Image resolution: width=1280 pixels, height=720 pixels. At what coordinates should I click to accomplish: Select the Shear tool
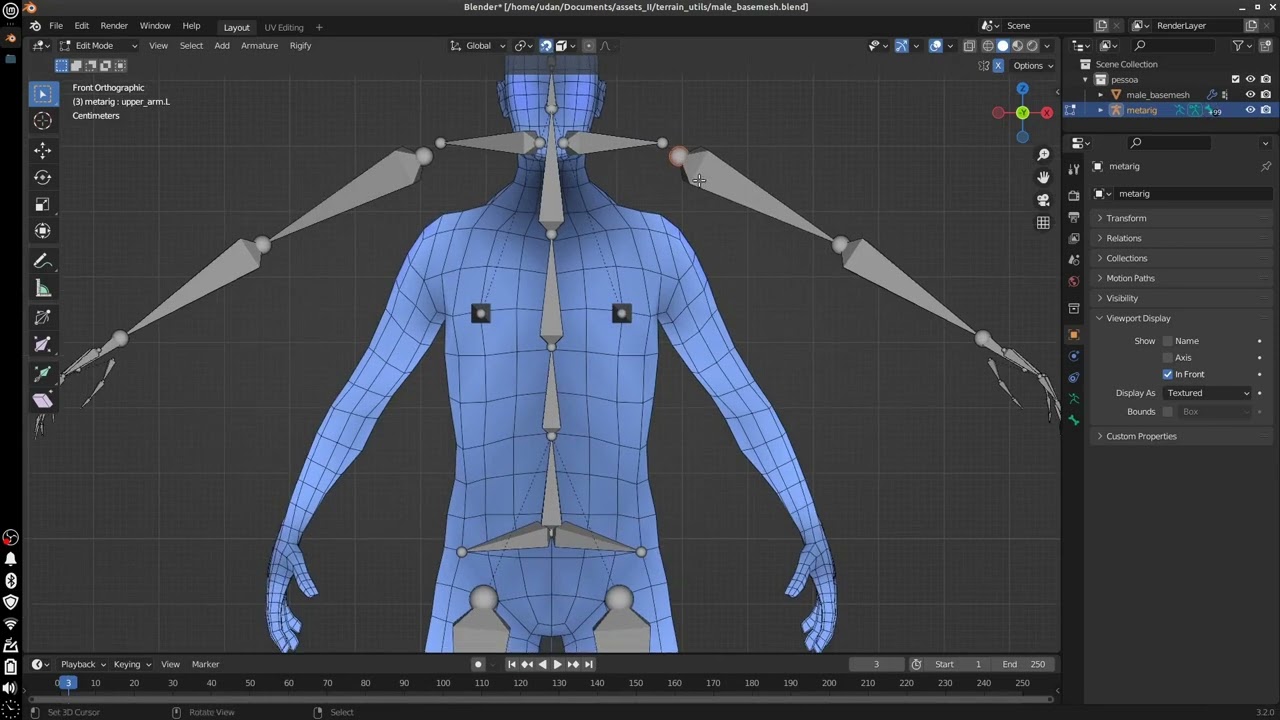pos(42,400)
